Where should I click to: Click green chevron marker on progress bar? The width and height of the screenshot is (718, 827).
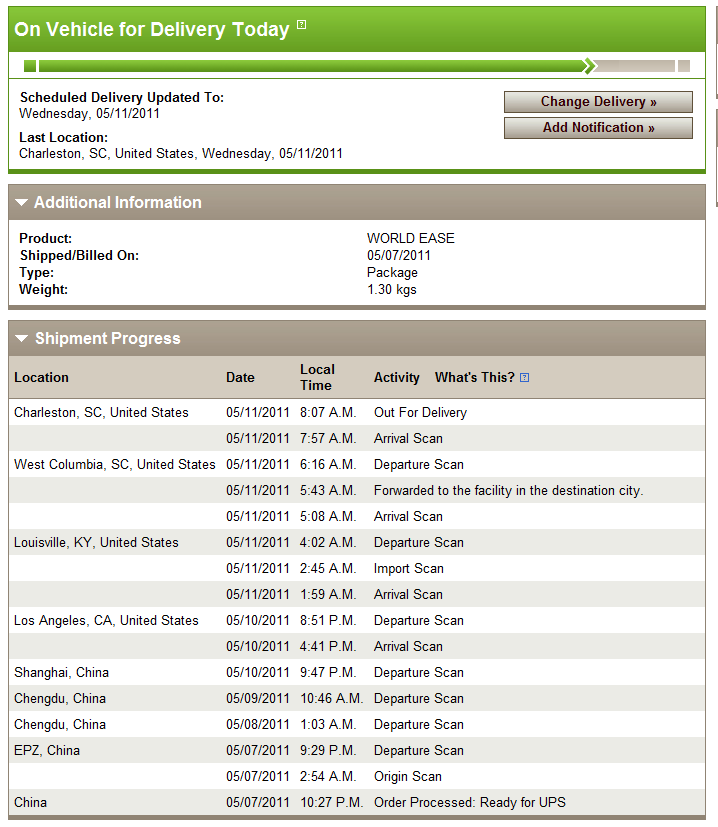(590, 66)
